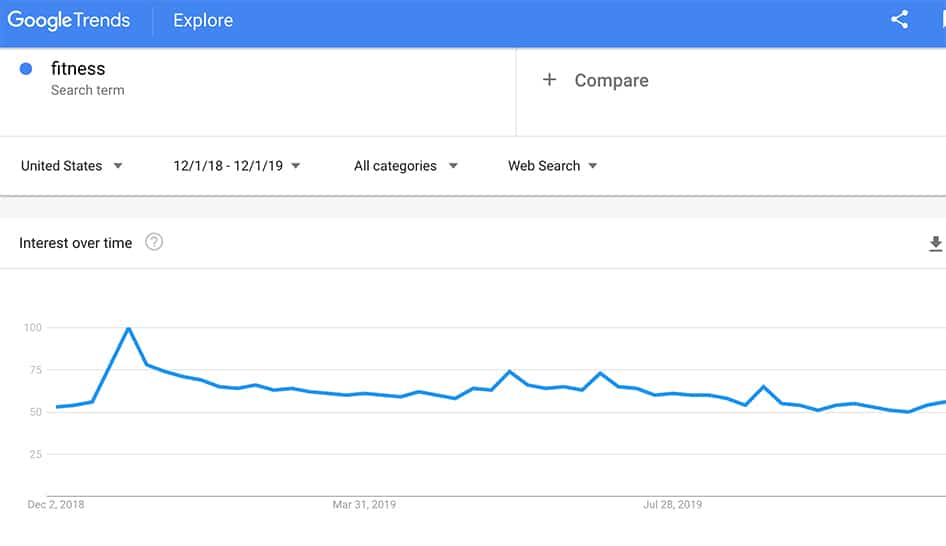Click the blue dot next to fitness

26,69
